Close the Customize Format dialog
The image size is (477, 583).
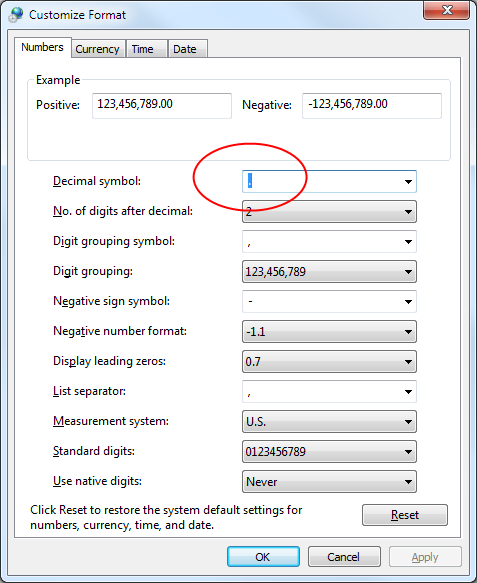click(x=446, y=10)
